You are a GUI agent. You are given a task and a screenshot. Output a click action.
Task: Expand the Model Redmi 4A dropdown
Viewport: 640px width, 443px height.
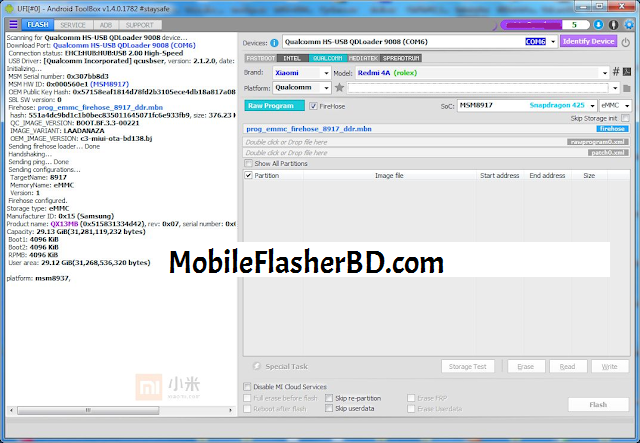click(x=604, y=73)
